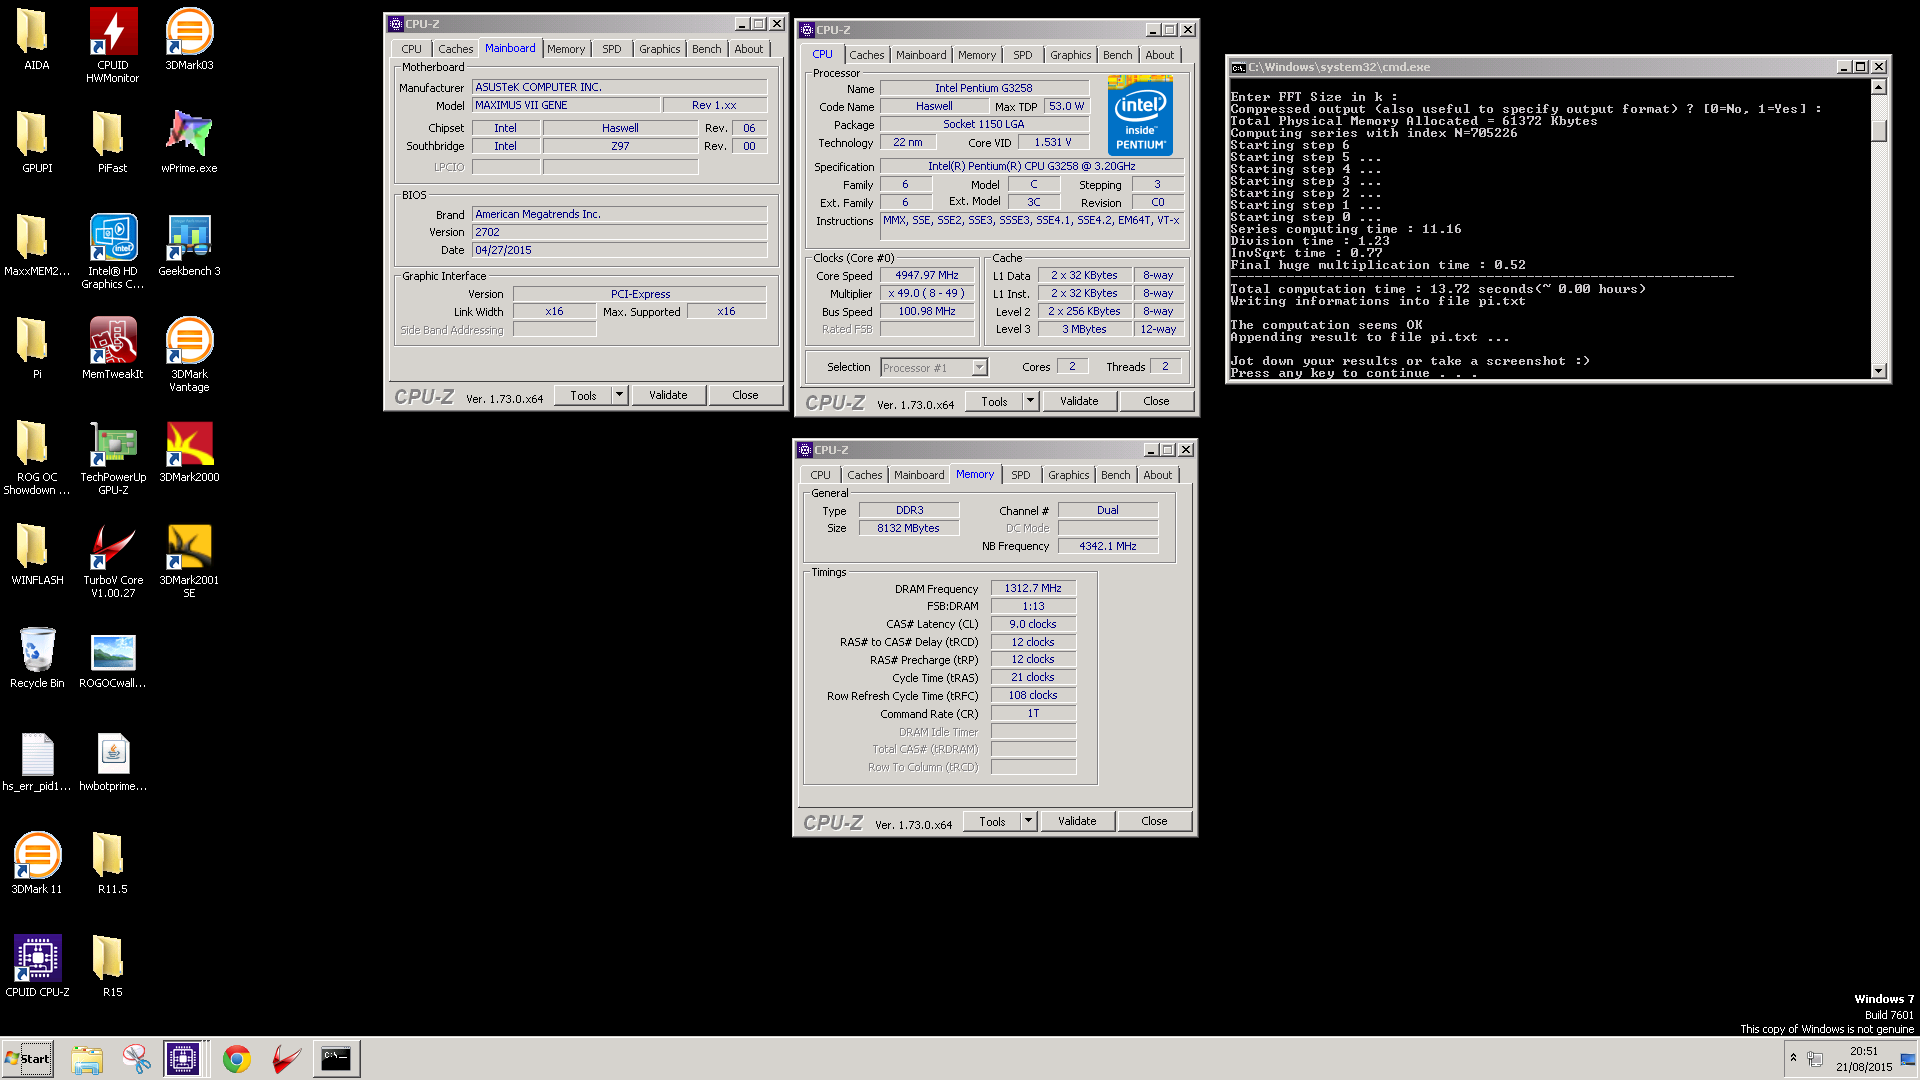This screenshot has width=1920, height=1080.
Task: Click Close in Mainboard CPU-Z window
Action: click(745, 395)
